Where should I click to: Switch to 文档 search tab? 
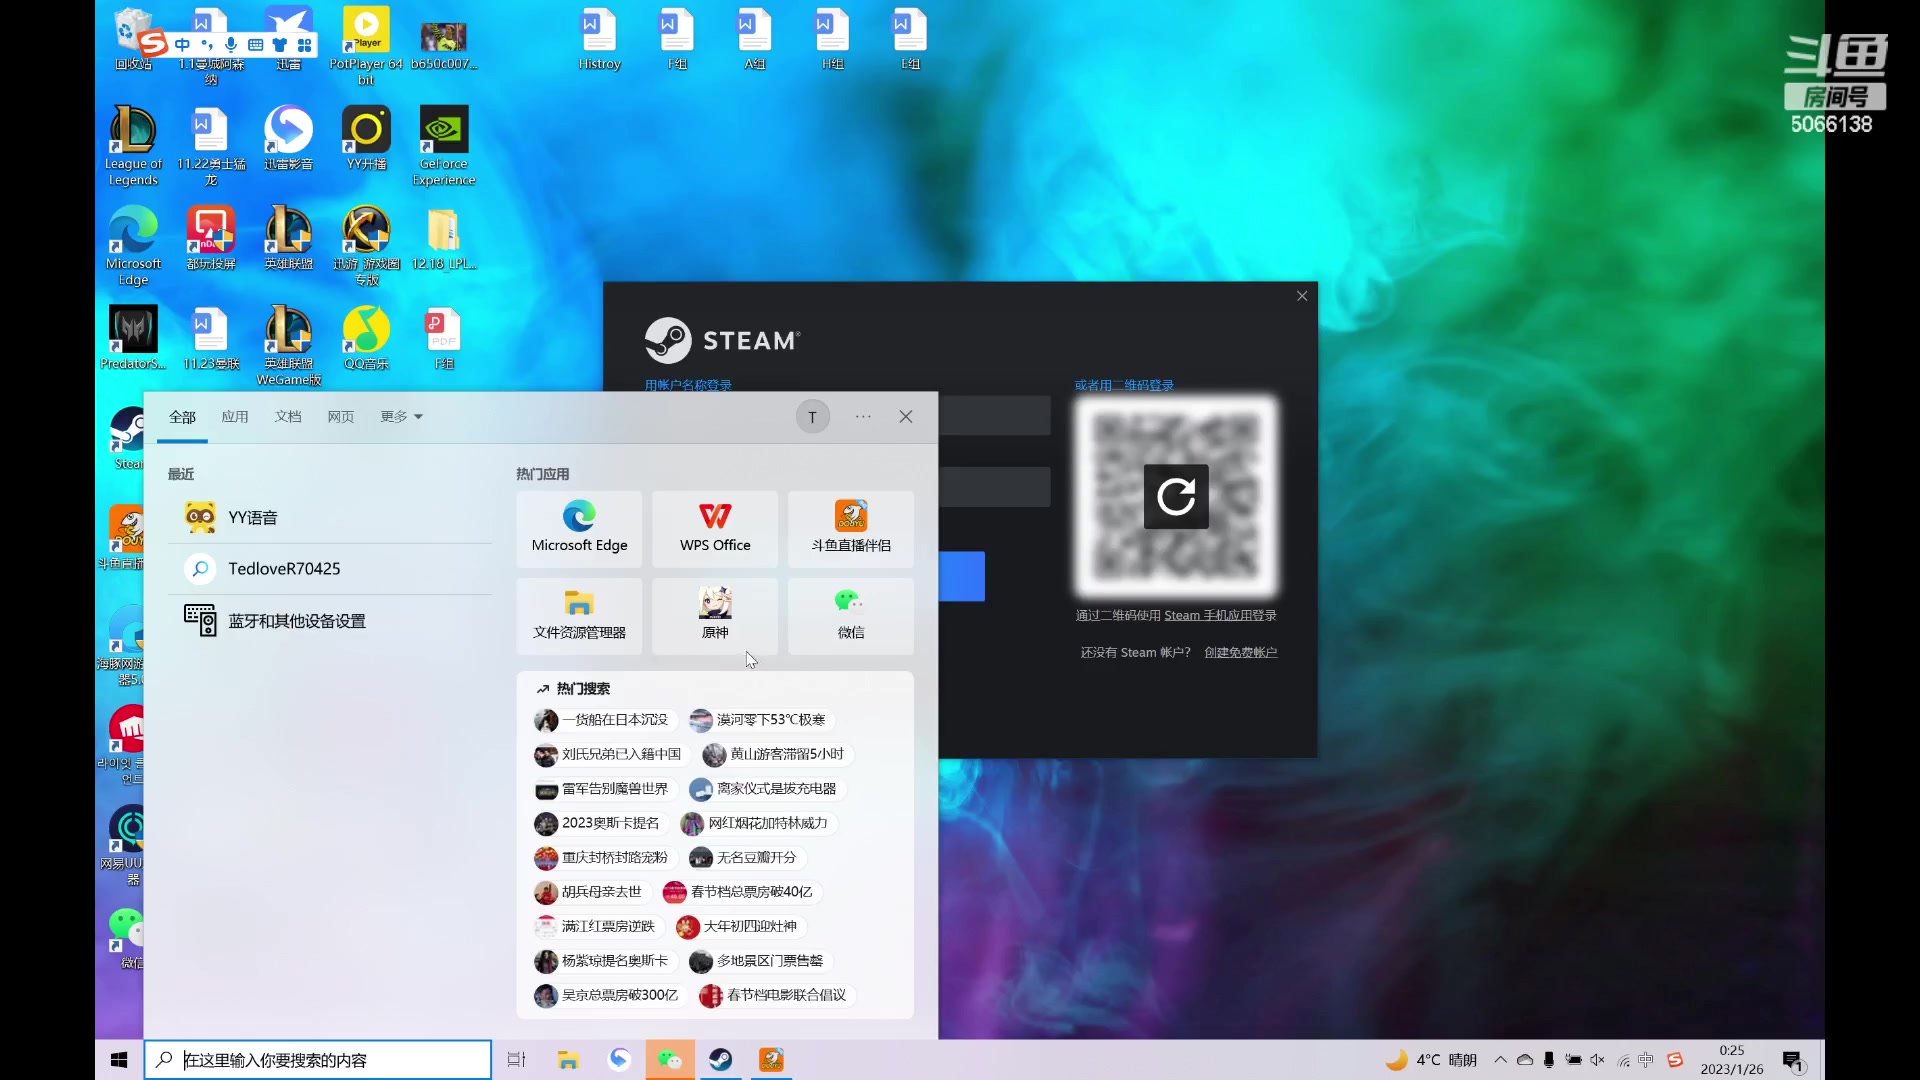288,417
